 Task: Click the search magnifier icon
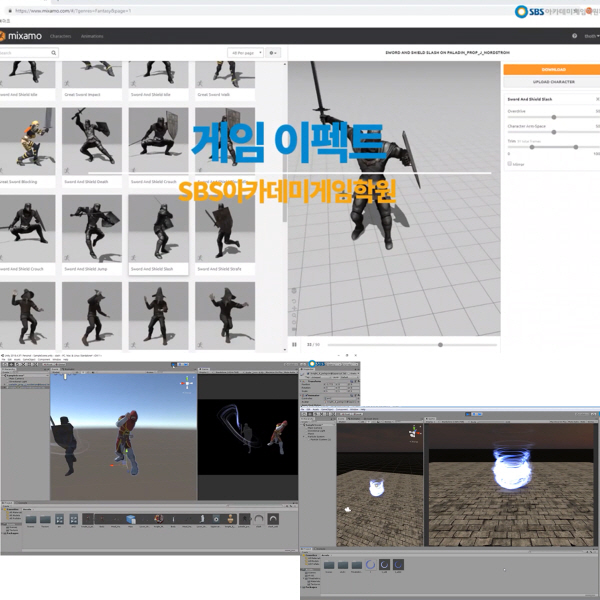pyautogui.click(x=54, y=53)
